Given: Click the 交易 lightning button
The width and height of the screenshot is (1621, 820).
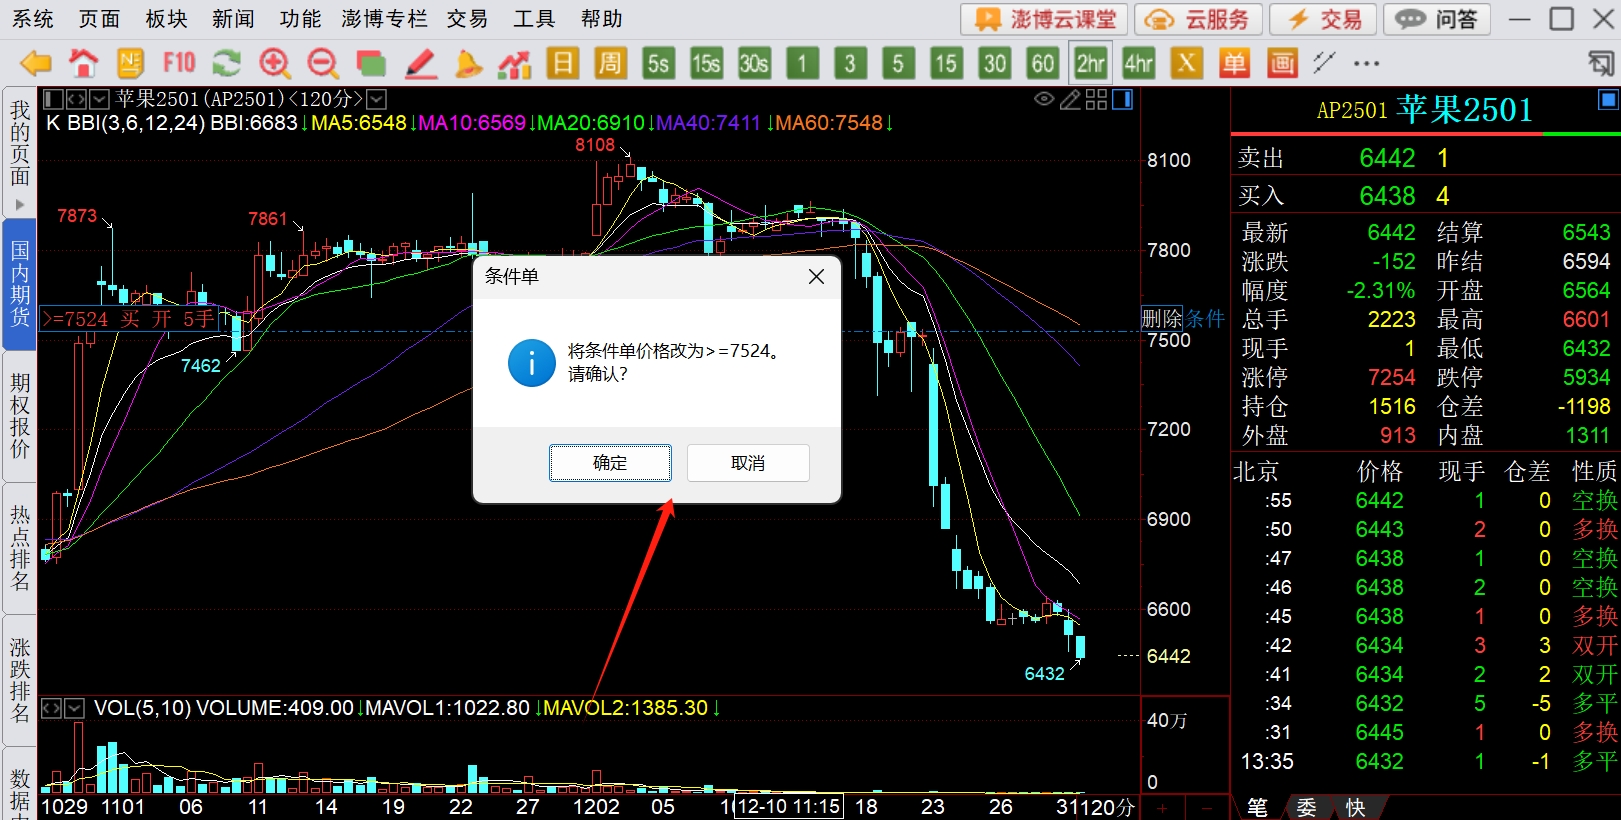Looking at the screenshot, I should pyautogui.click(x=1323, y=19).
